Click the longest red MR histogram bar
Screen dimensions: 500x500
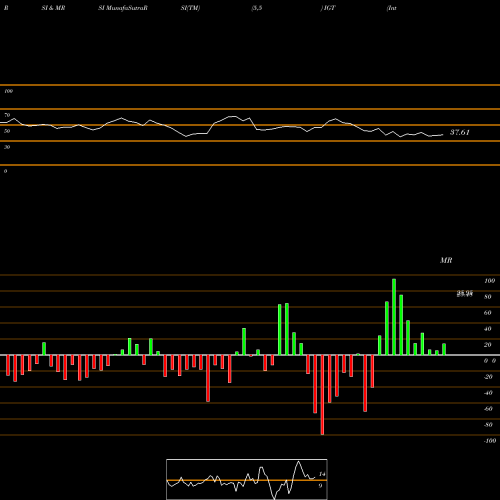322,395
